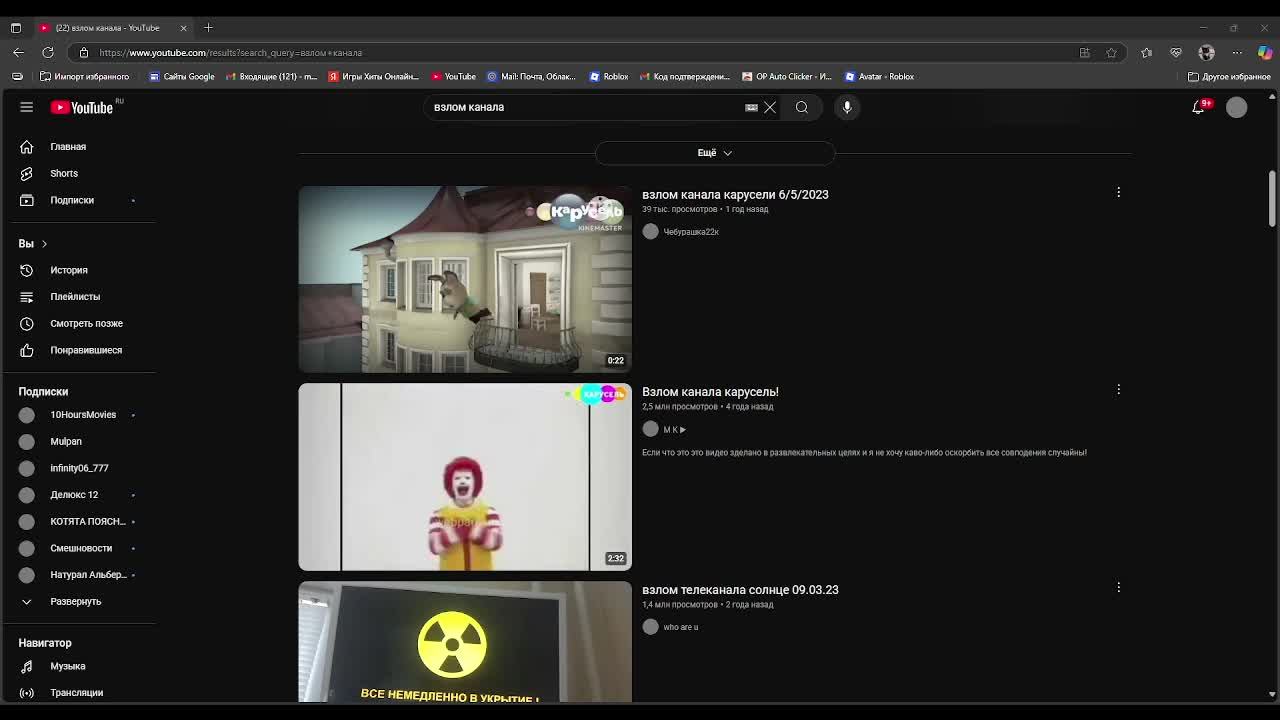Open the Входящие (121) Gmail bookmark
1280x720 pixels.
(271, 77)
